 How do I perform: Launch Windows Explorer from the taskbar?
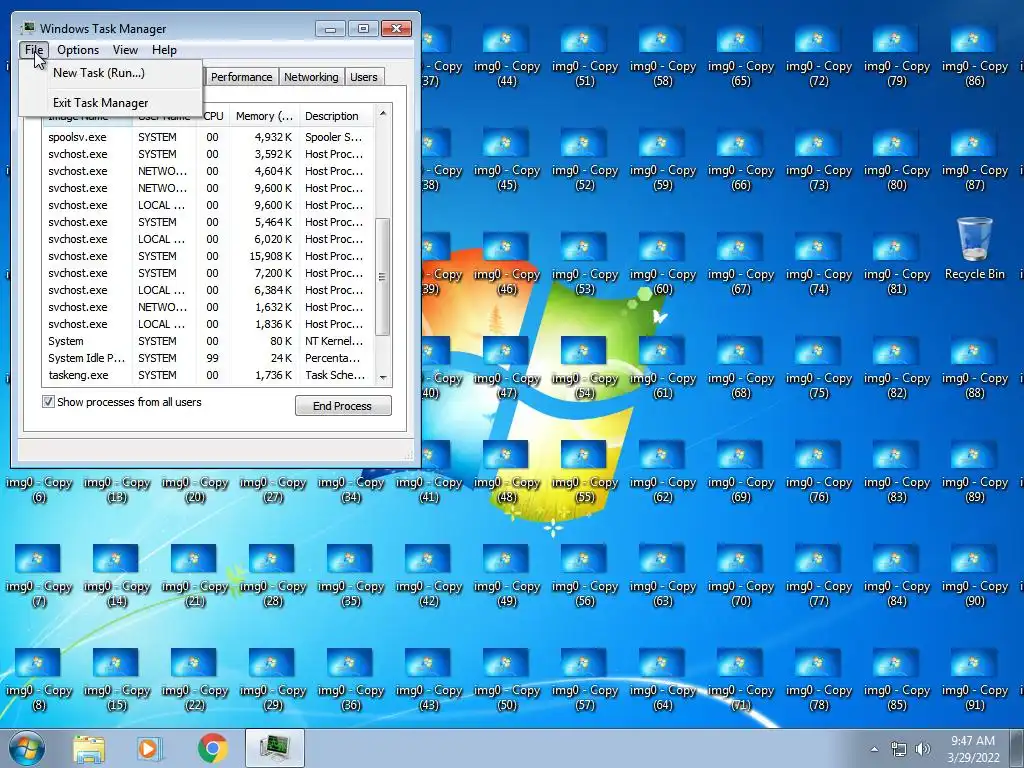[x=89, y=748]
